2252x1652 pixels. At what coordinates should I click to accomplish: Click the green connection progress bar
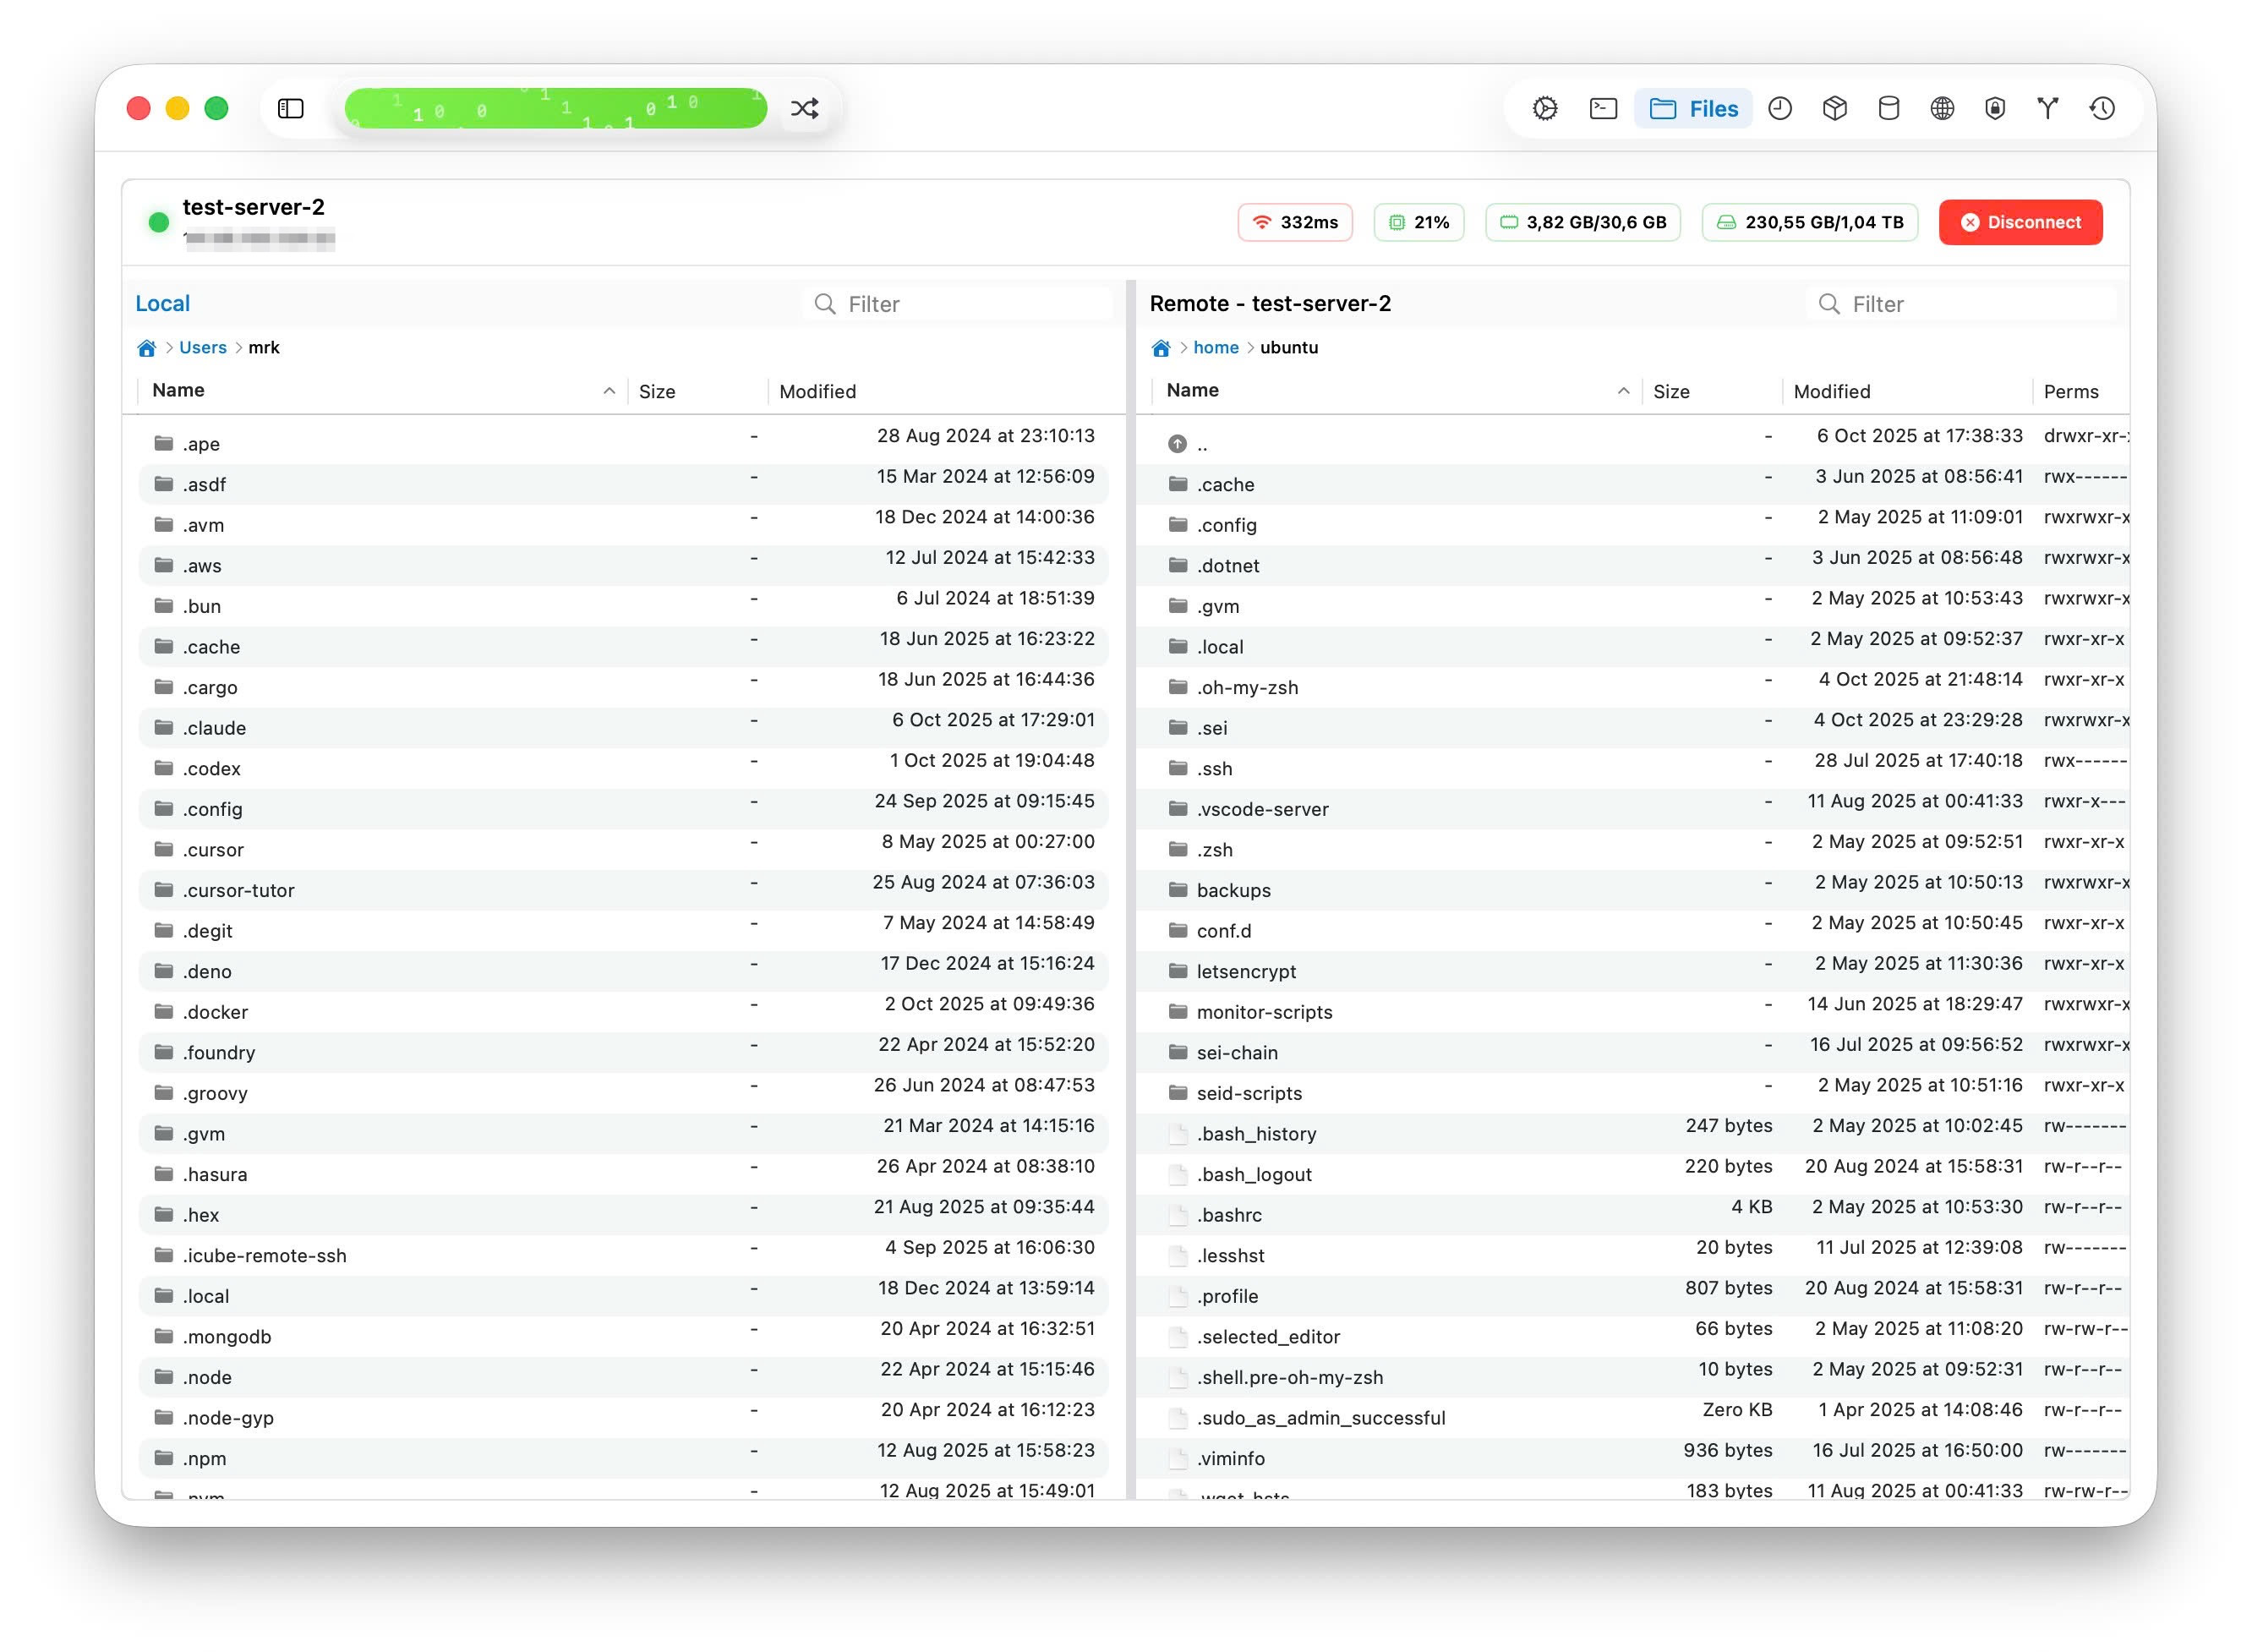point(556,108)
